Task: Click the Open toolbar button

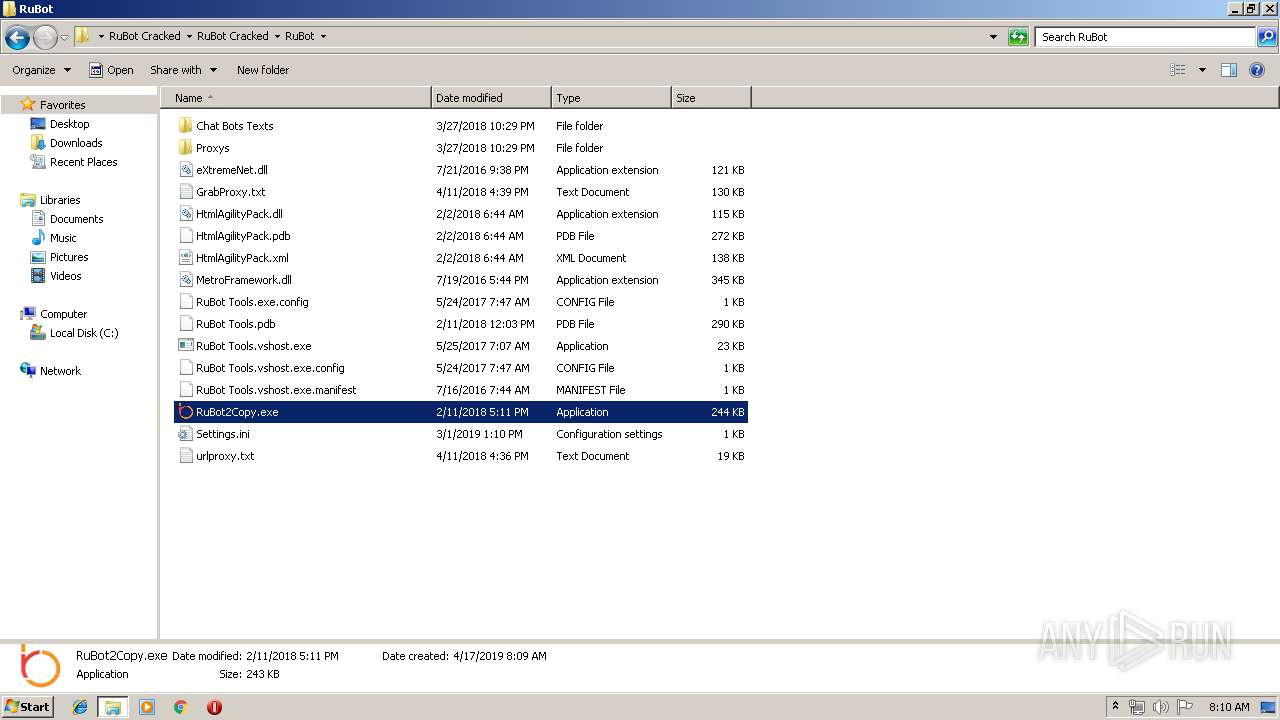Action: (x=111, y=70)
